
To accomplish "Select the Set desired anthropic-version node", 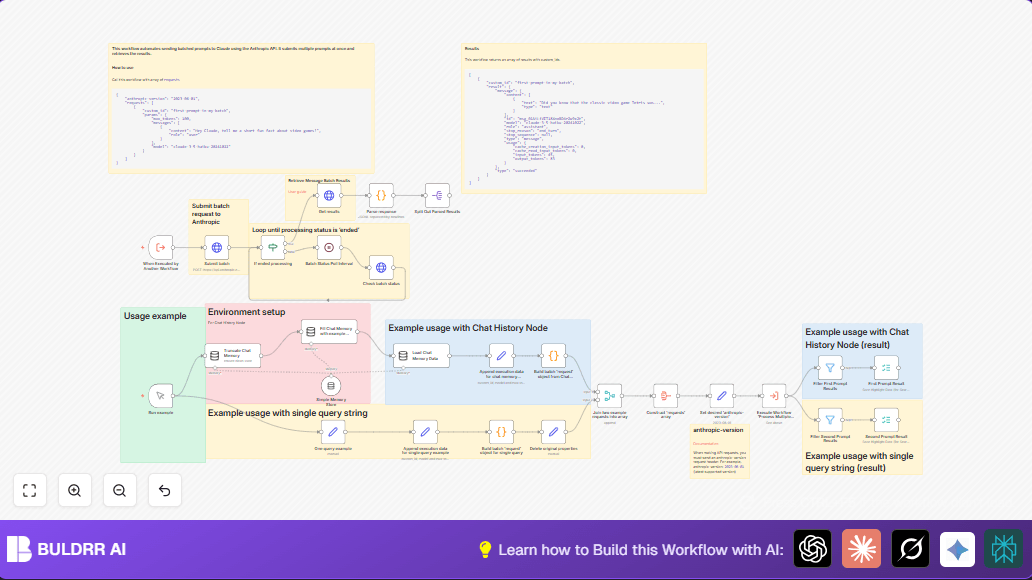I will click(721, 396).
